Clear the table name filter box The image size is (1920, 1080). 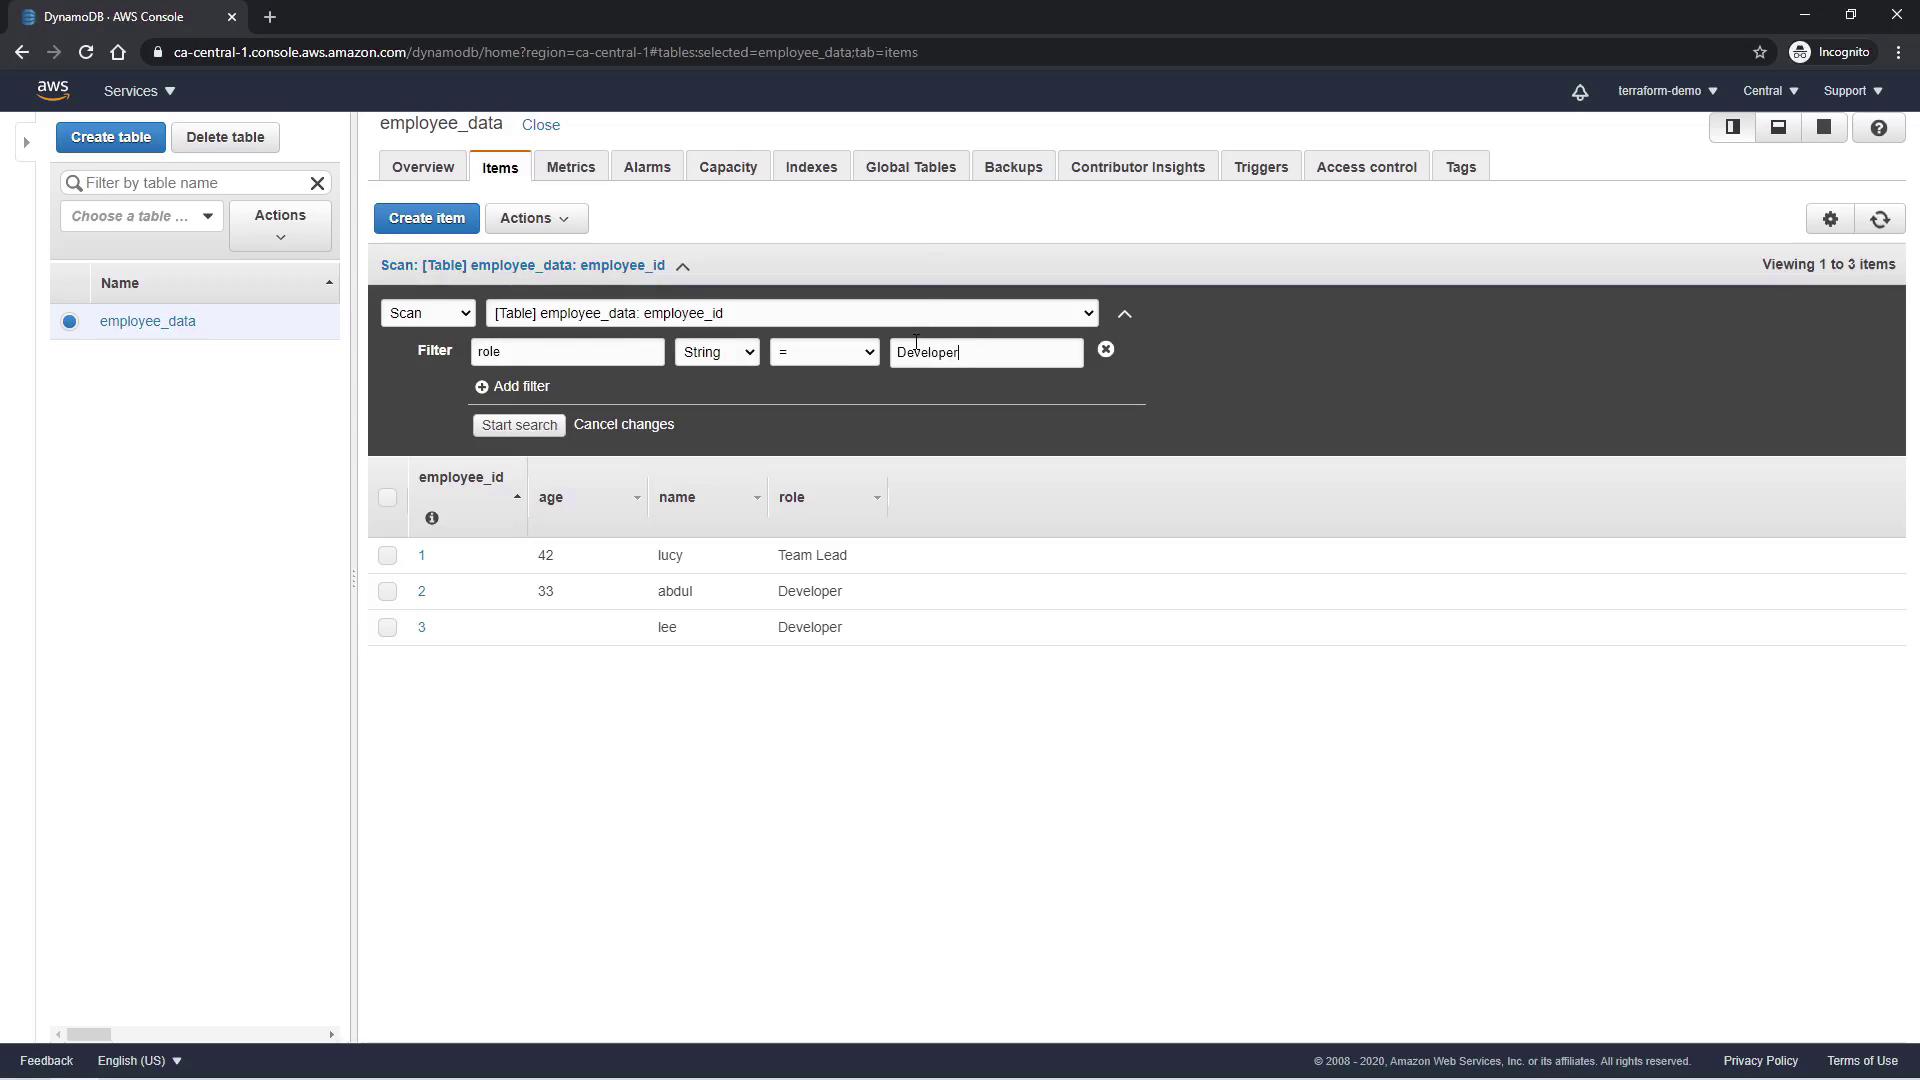[x=317, y=183]
